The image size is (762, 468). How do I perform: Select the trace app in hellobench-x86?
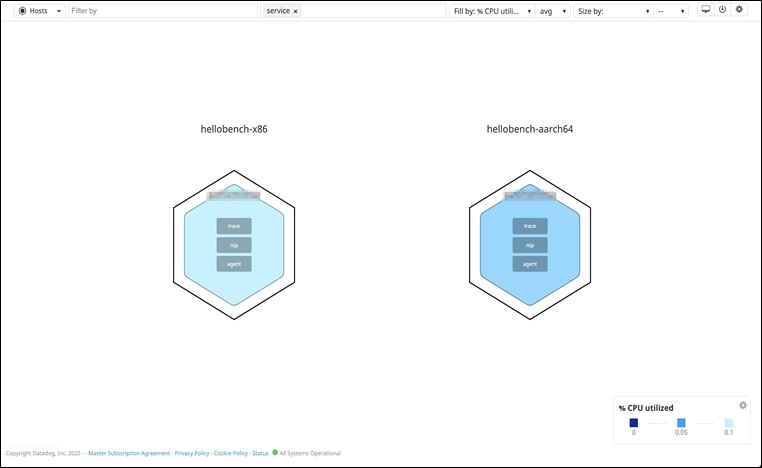pos(234,226)
